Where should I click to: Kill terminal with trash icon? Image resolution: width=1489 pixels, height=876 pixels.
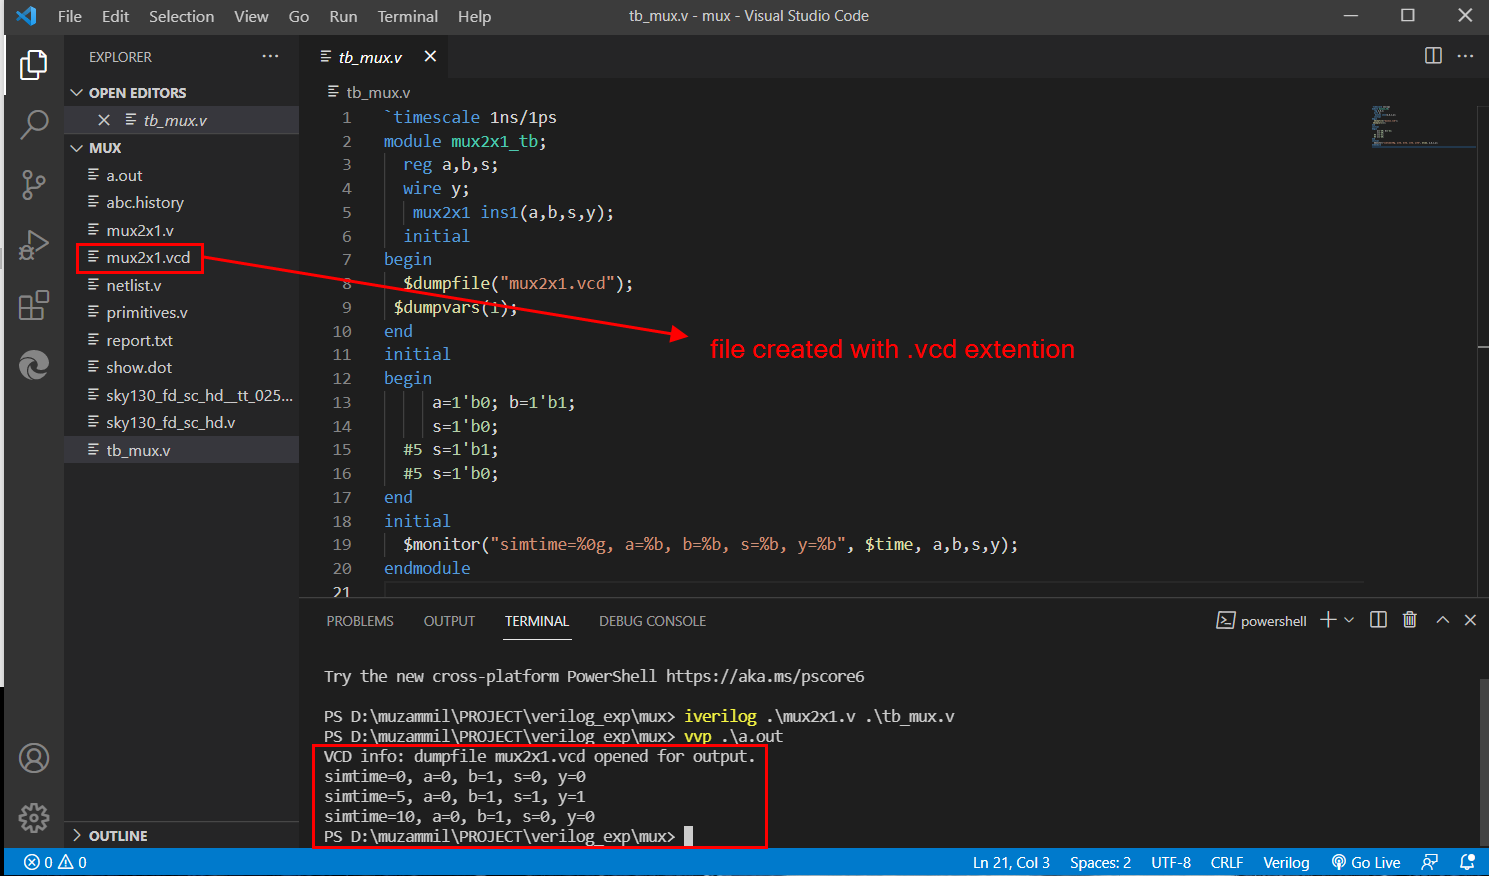click(x=1410, y=620)
